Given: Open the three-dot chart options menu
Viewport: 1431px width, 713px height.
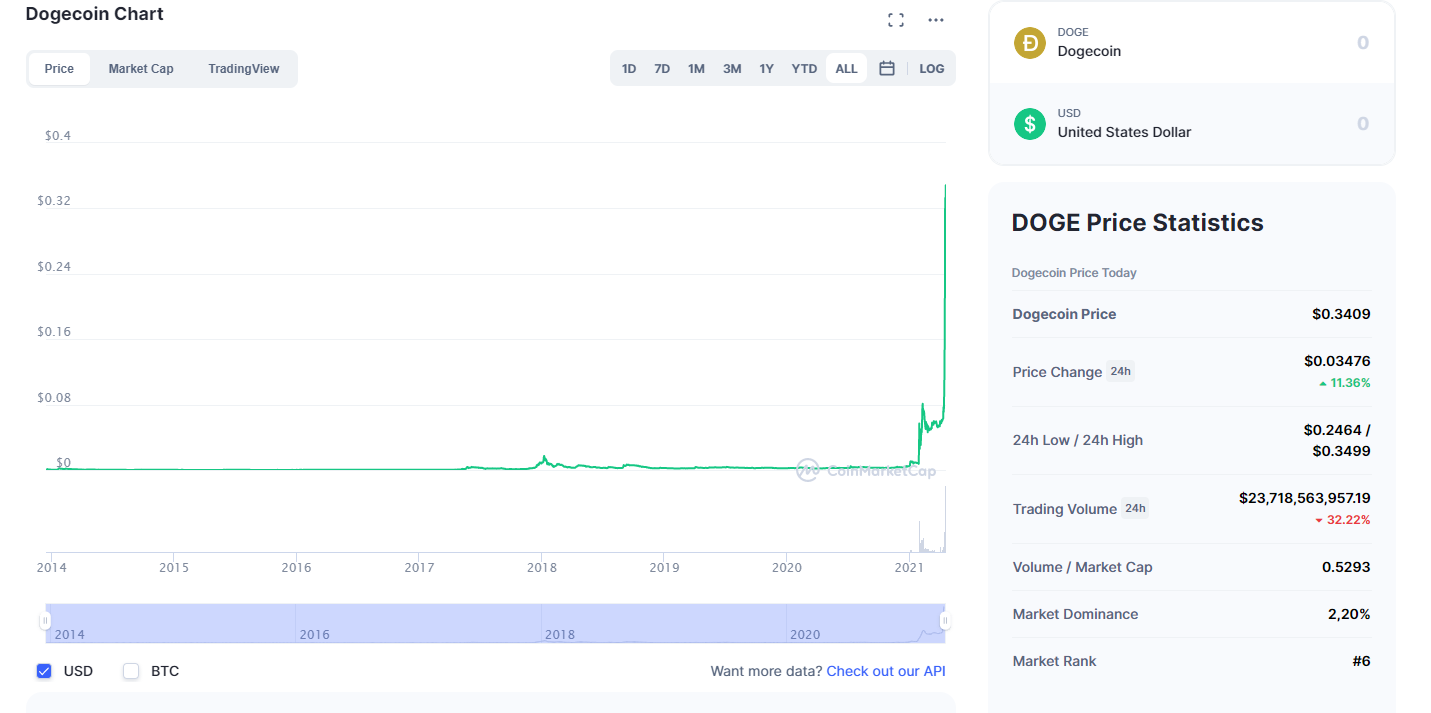Looking at the screenshot, I should (x=936, y=20).
